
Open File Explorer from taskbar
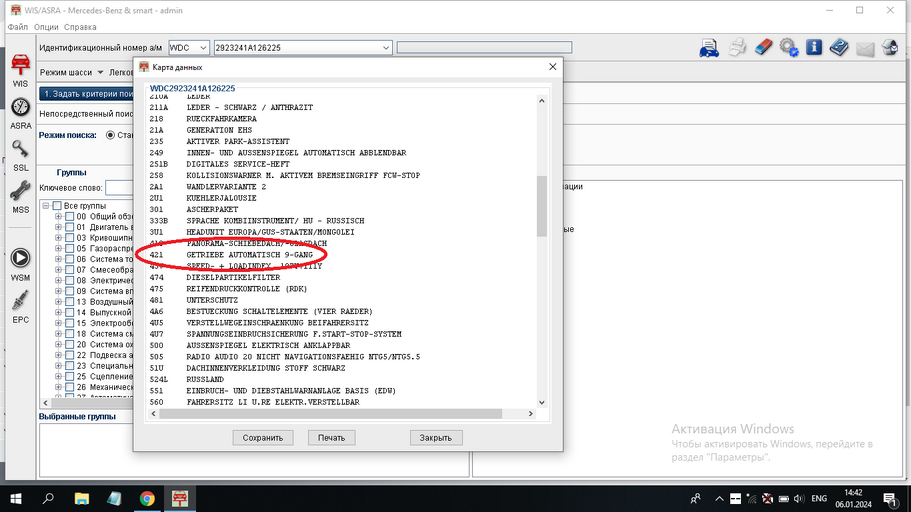pos(81,499)
